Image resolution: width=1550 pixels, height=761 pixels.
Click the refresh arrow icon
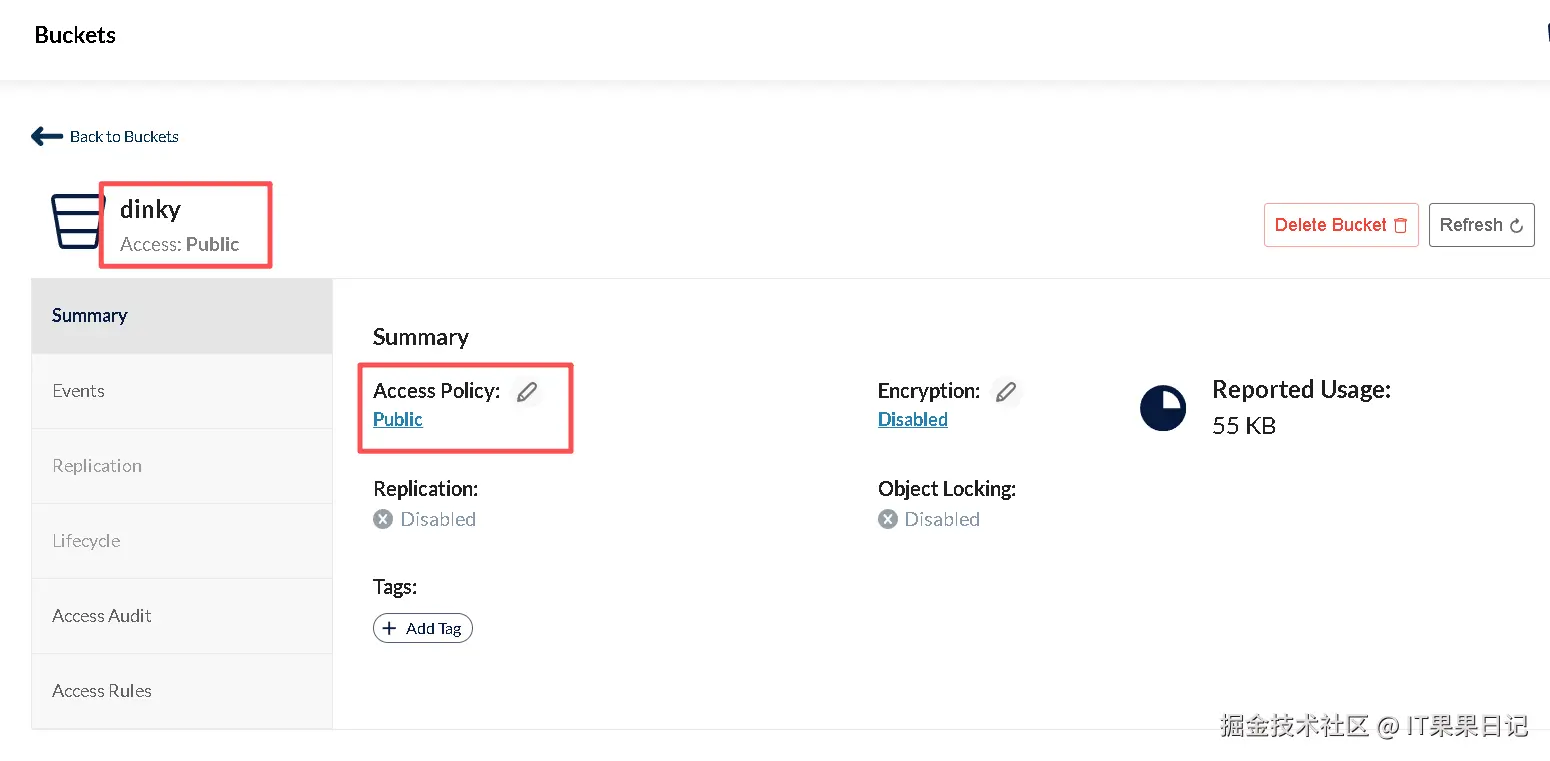tap(1516, 226)
